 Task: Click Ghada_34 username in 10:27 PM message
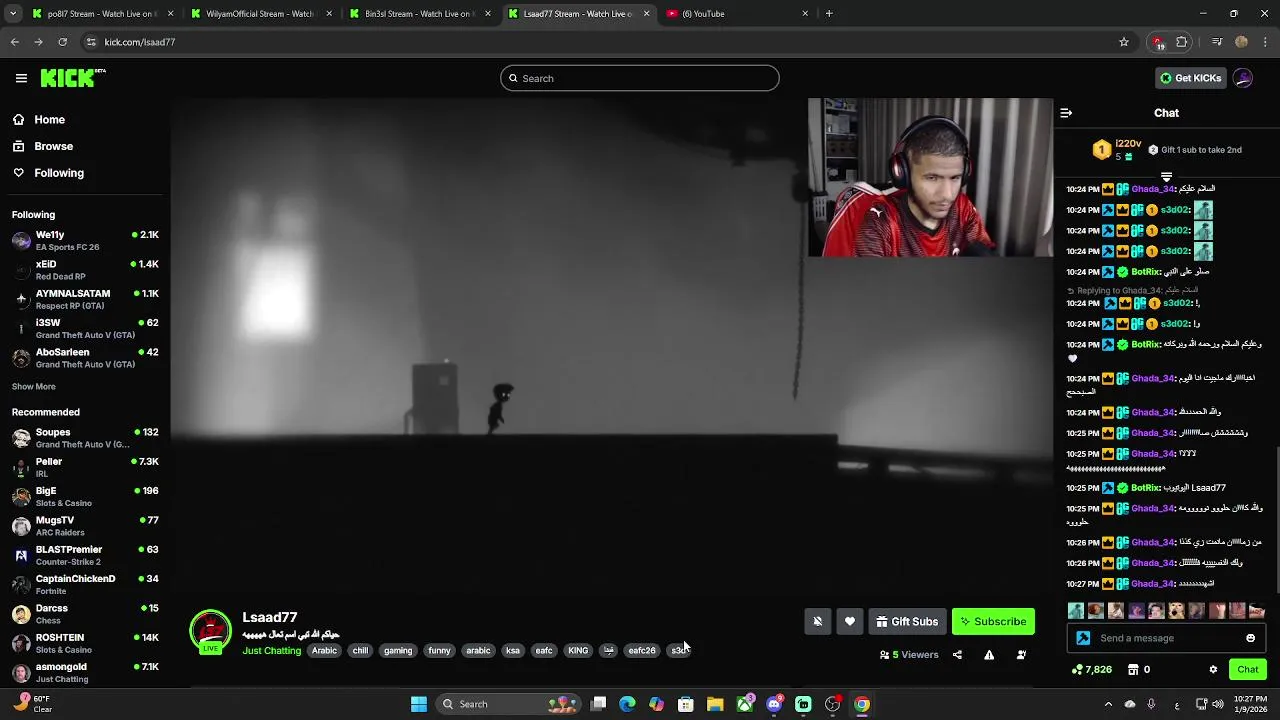pyautogui.click(x=1153, y=584)
